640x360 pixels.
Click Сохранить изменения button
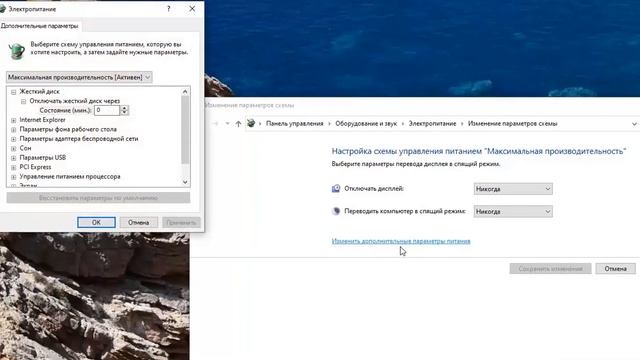(x=550, y=269)
